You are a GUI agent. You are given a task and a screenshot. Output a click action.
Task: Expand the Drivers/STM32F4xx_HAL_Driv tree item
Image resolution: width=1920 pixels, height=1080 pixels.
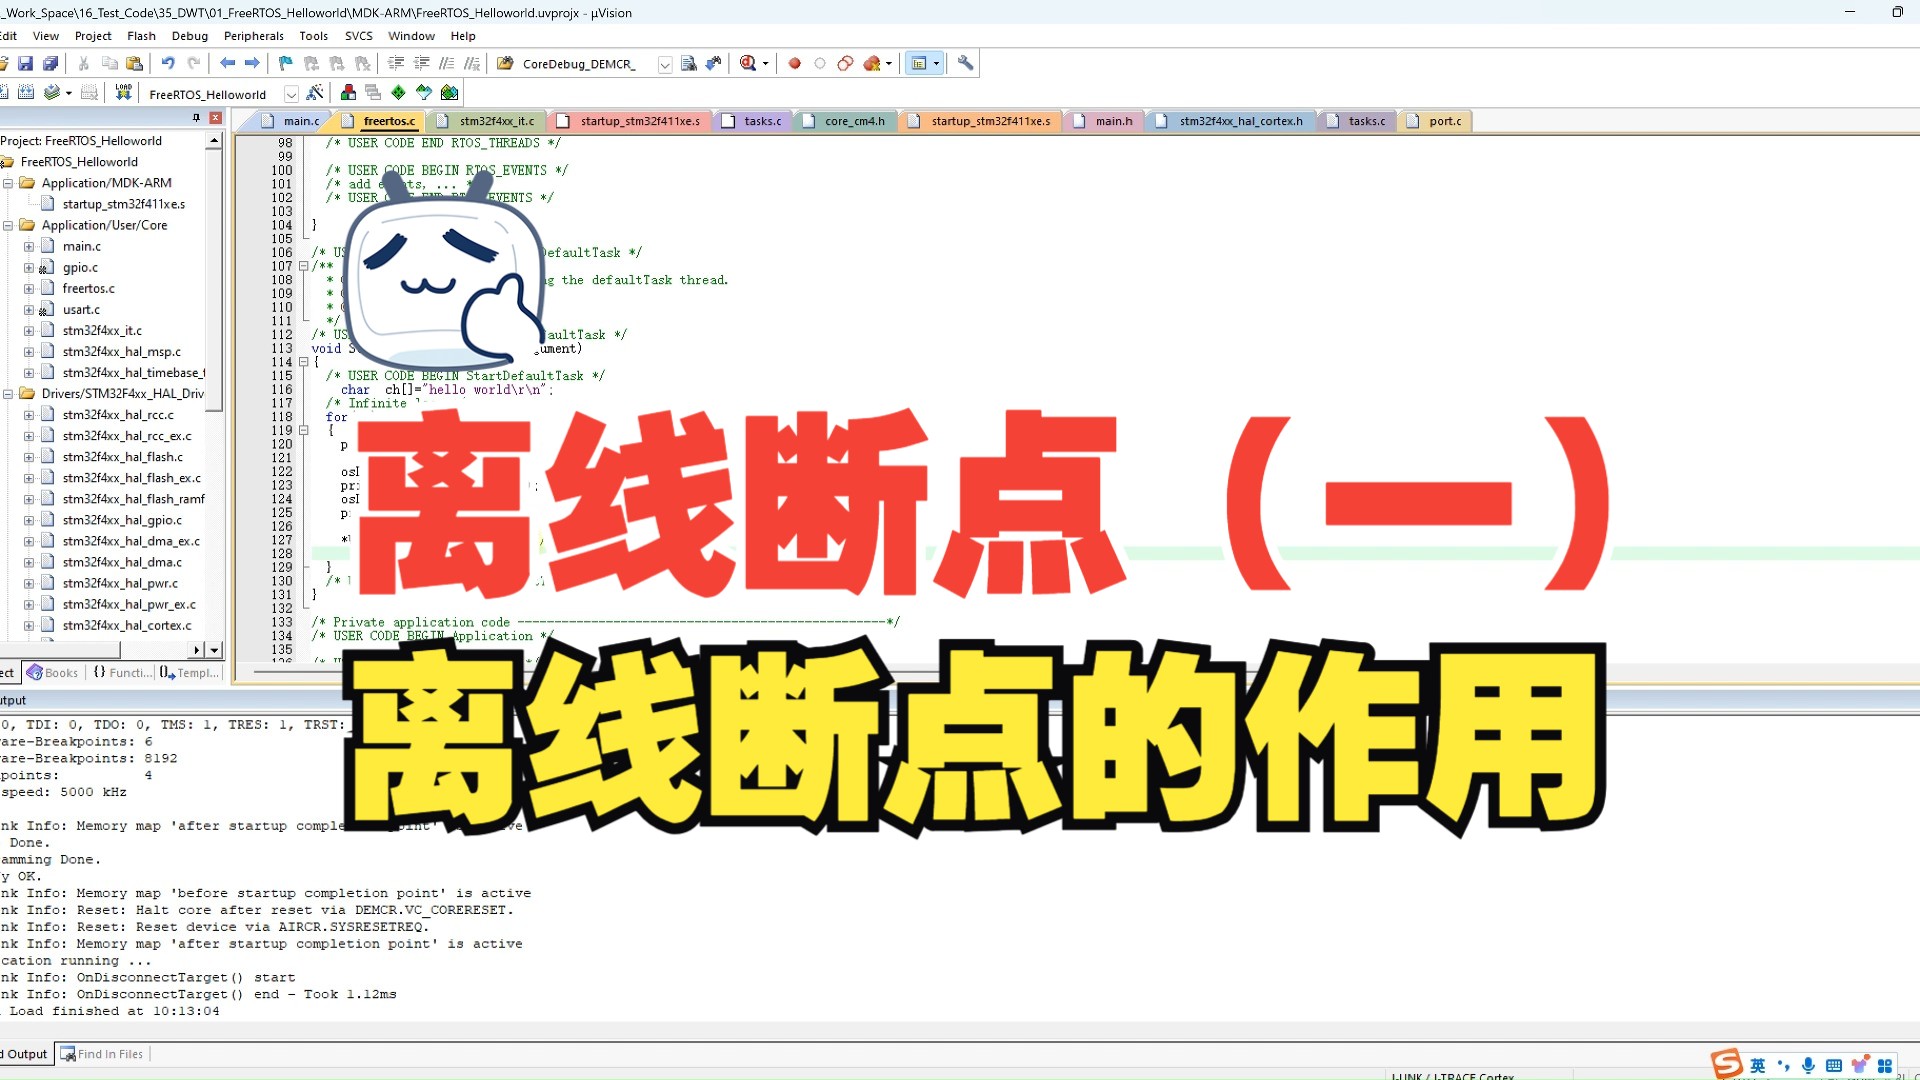(x=11, y=393)
